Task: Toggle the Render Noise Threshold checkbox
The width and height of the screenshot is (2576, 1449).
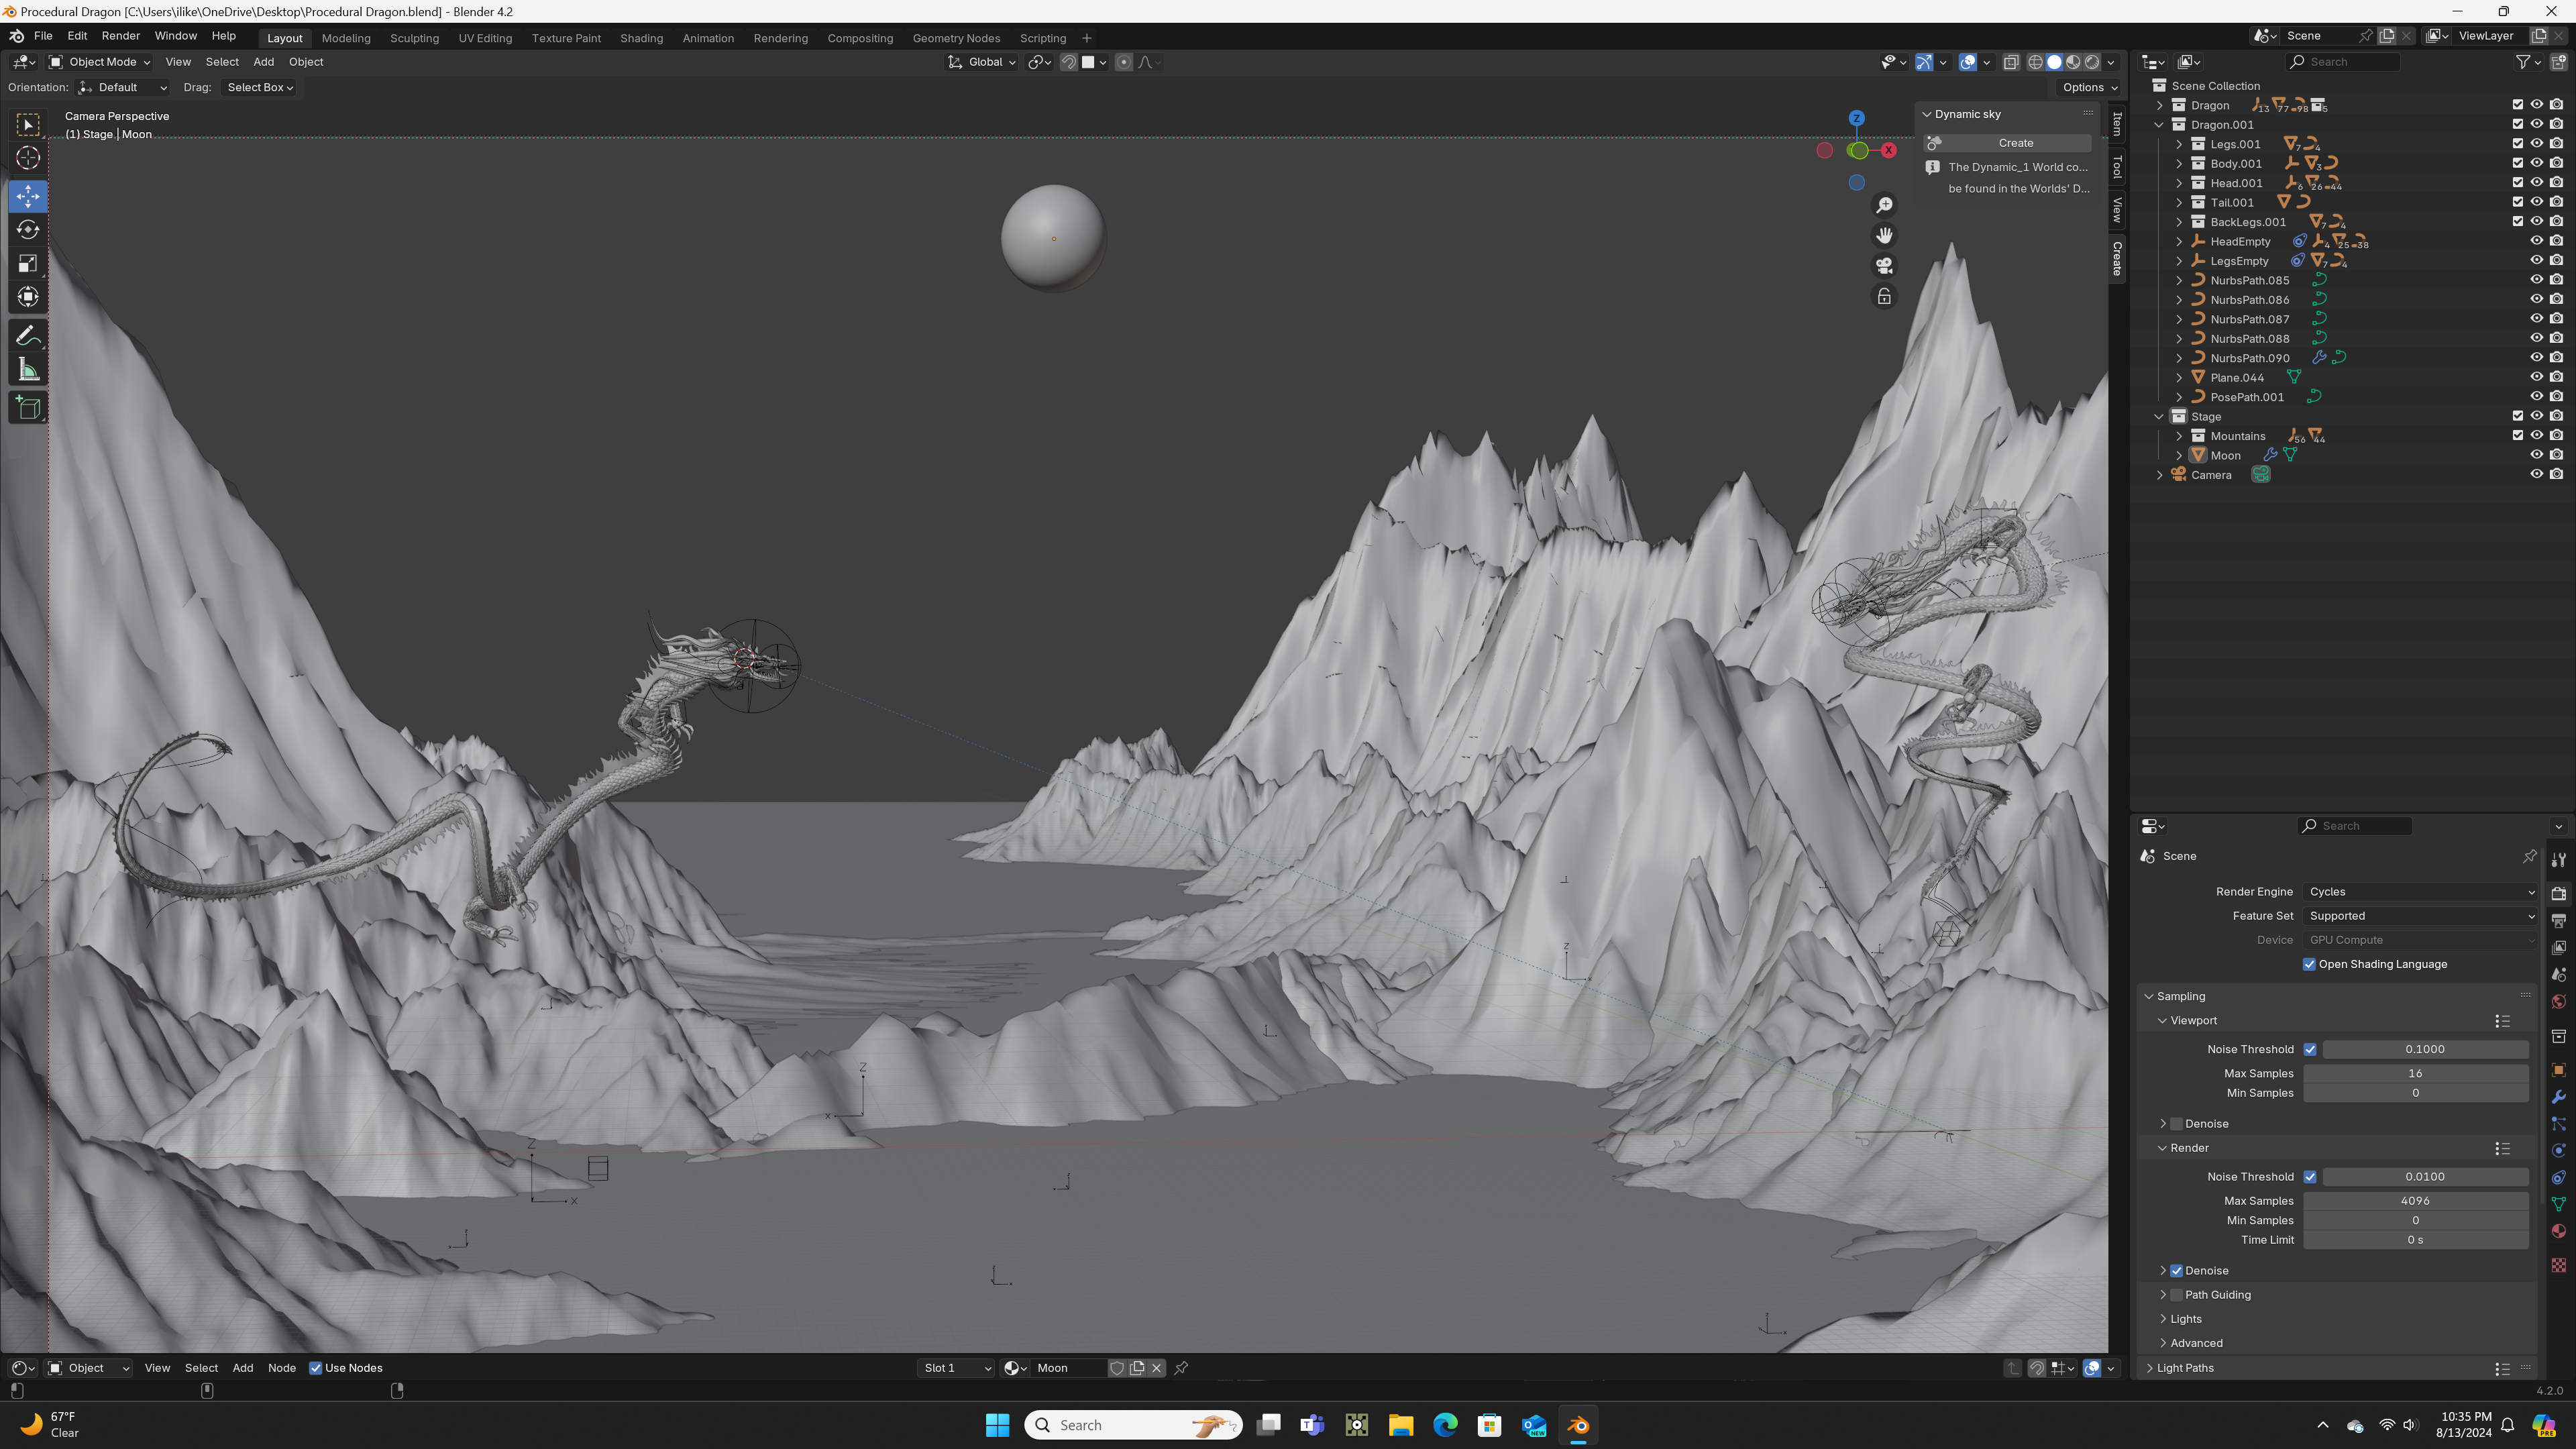Action: (2310, 1177)
